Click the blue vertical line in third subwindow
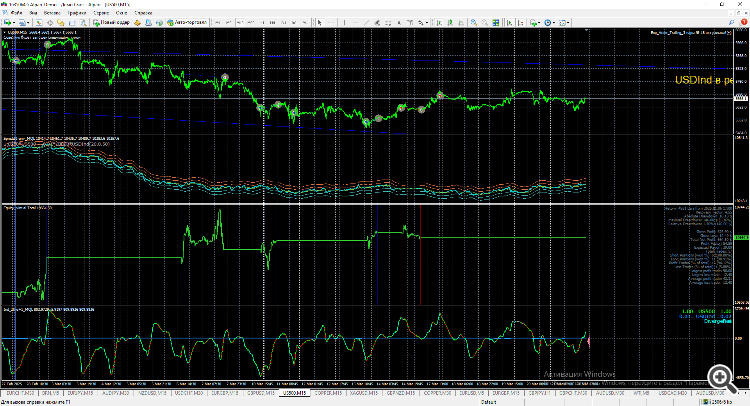Image resolution: width=750 pixels, height=406 pixels. coord(377,255)
